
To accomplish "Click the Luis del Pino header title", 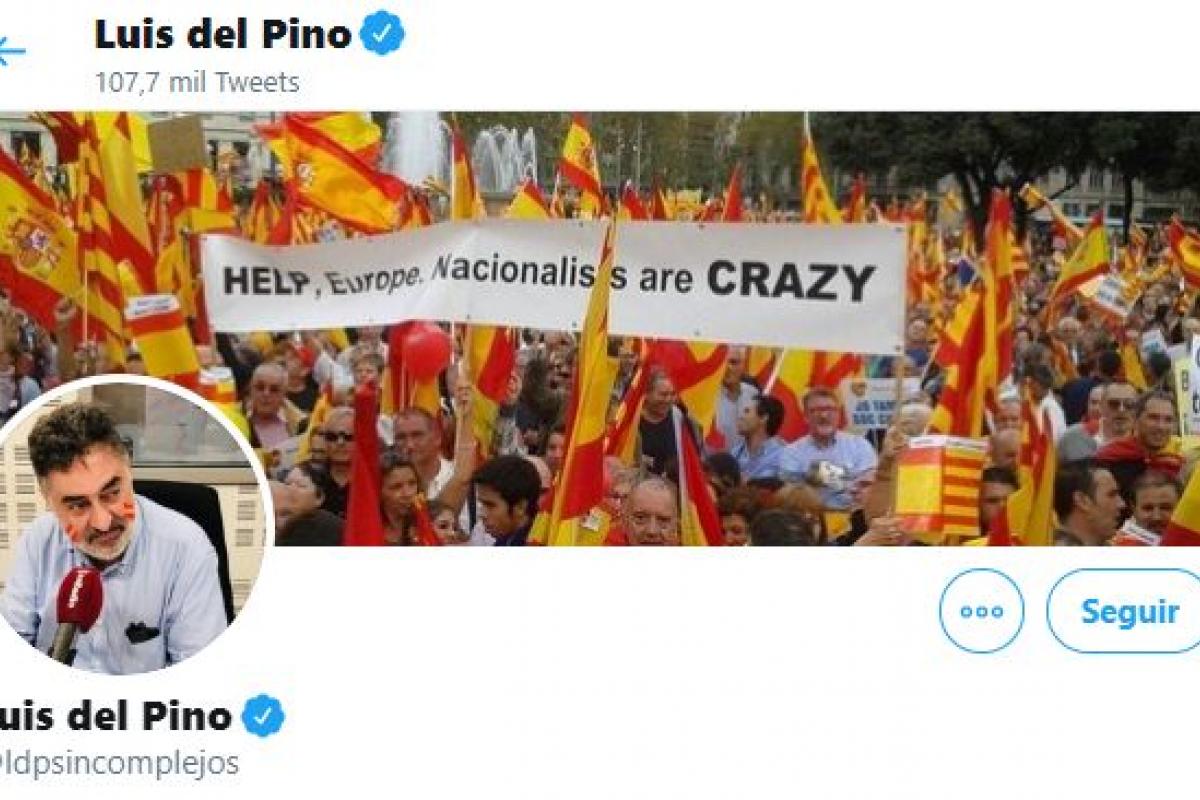I will click(223, 35).
